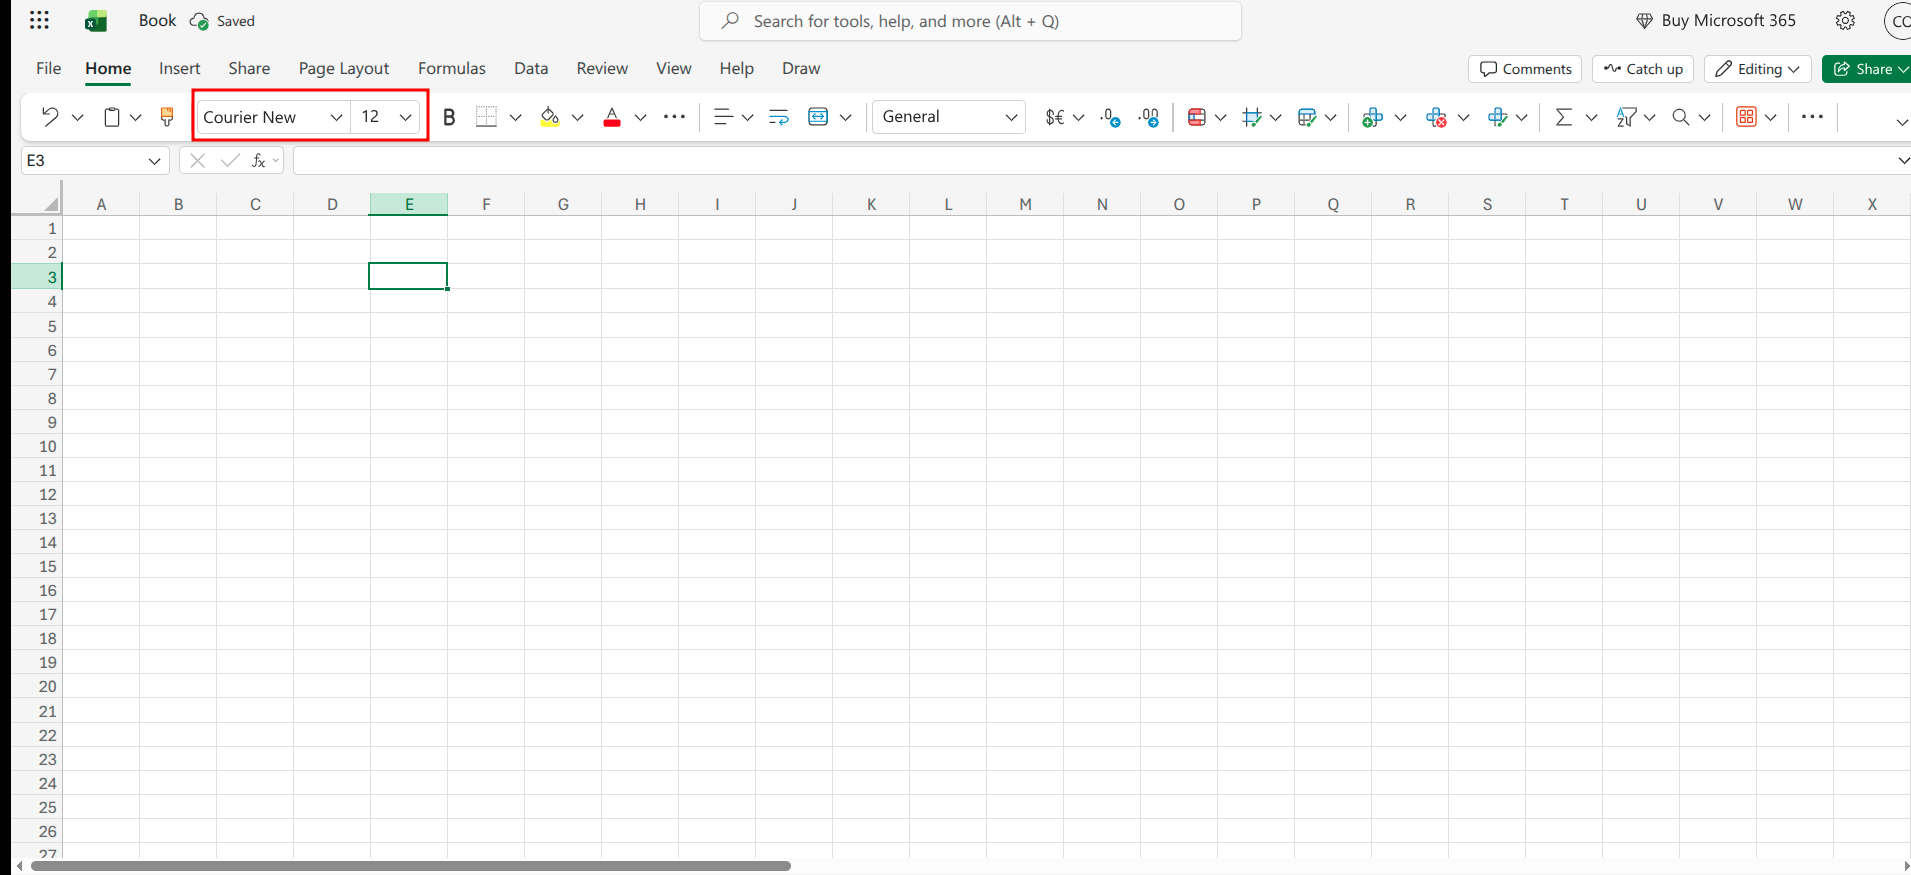Screen dimensions: 1911x875
Task: Click the Paste clipboard icon
Action: [x=112, y=117]
